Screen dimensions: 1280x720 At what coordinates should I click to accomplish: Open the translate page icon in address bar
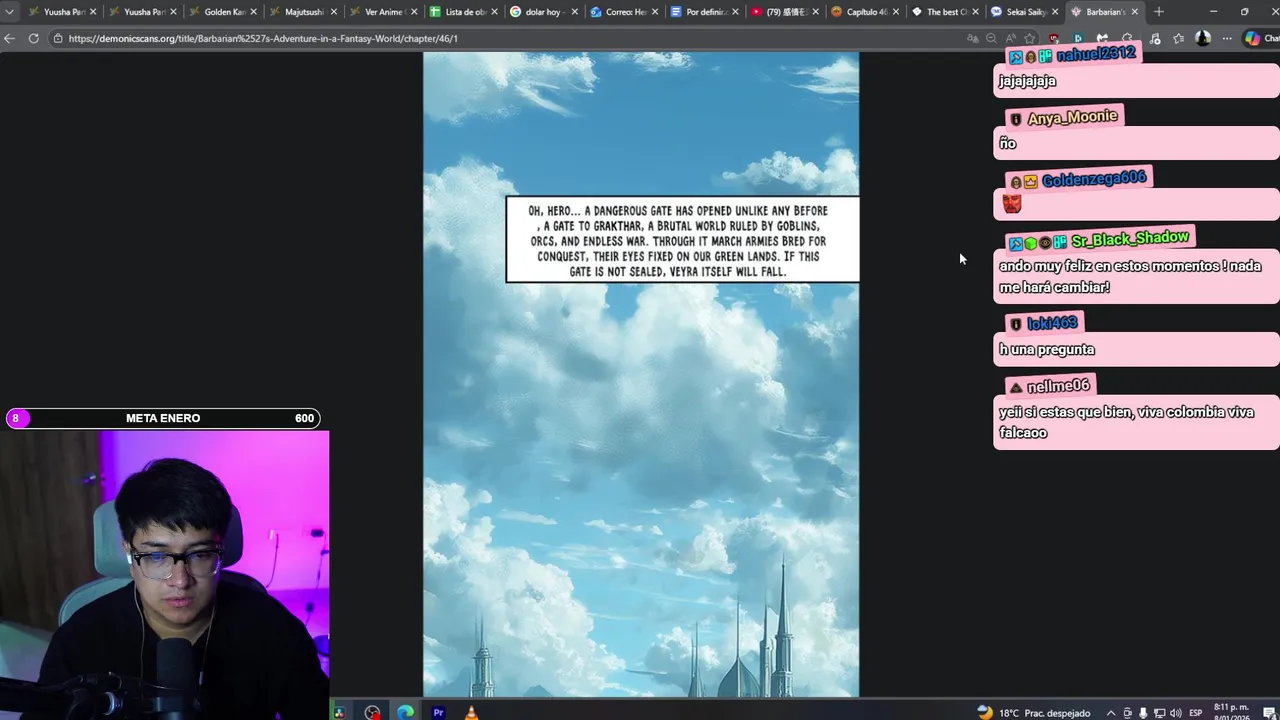tap(972, 38)
